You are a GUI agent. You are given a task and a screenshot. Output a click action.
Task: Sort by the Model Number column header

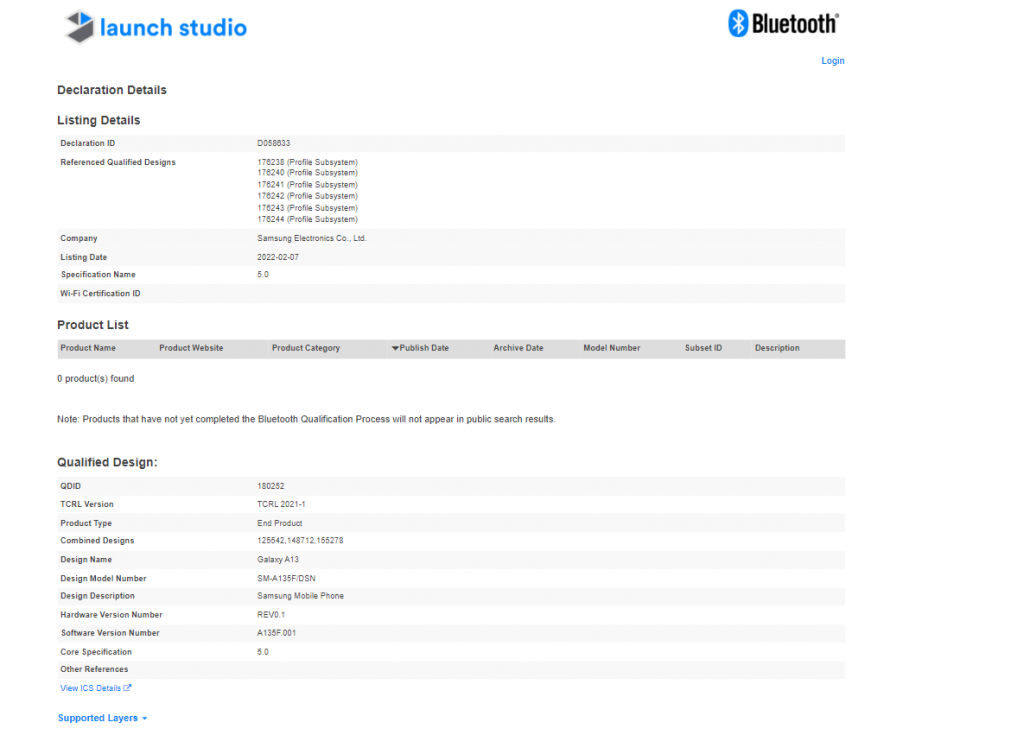(x=611, y=348)
